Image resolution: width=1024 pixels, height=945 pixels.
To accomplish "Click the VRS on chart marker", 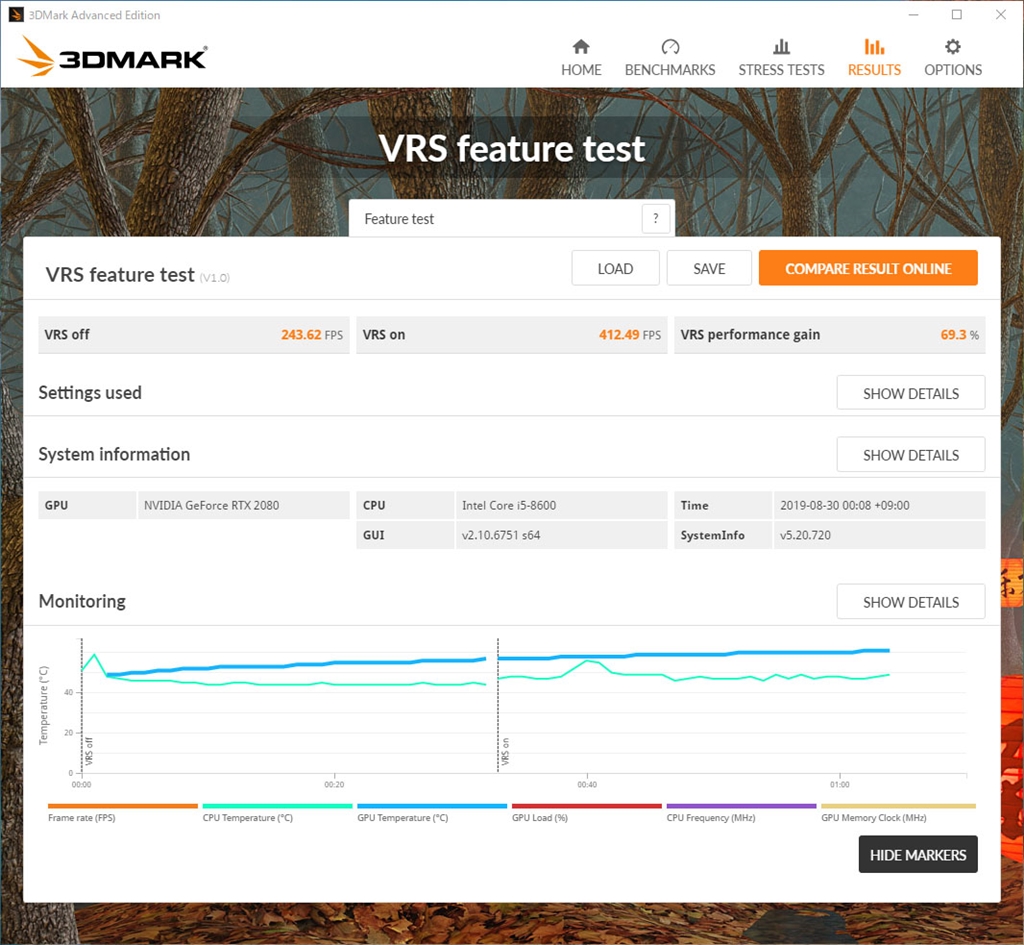I will (x=505, y=752).
